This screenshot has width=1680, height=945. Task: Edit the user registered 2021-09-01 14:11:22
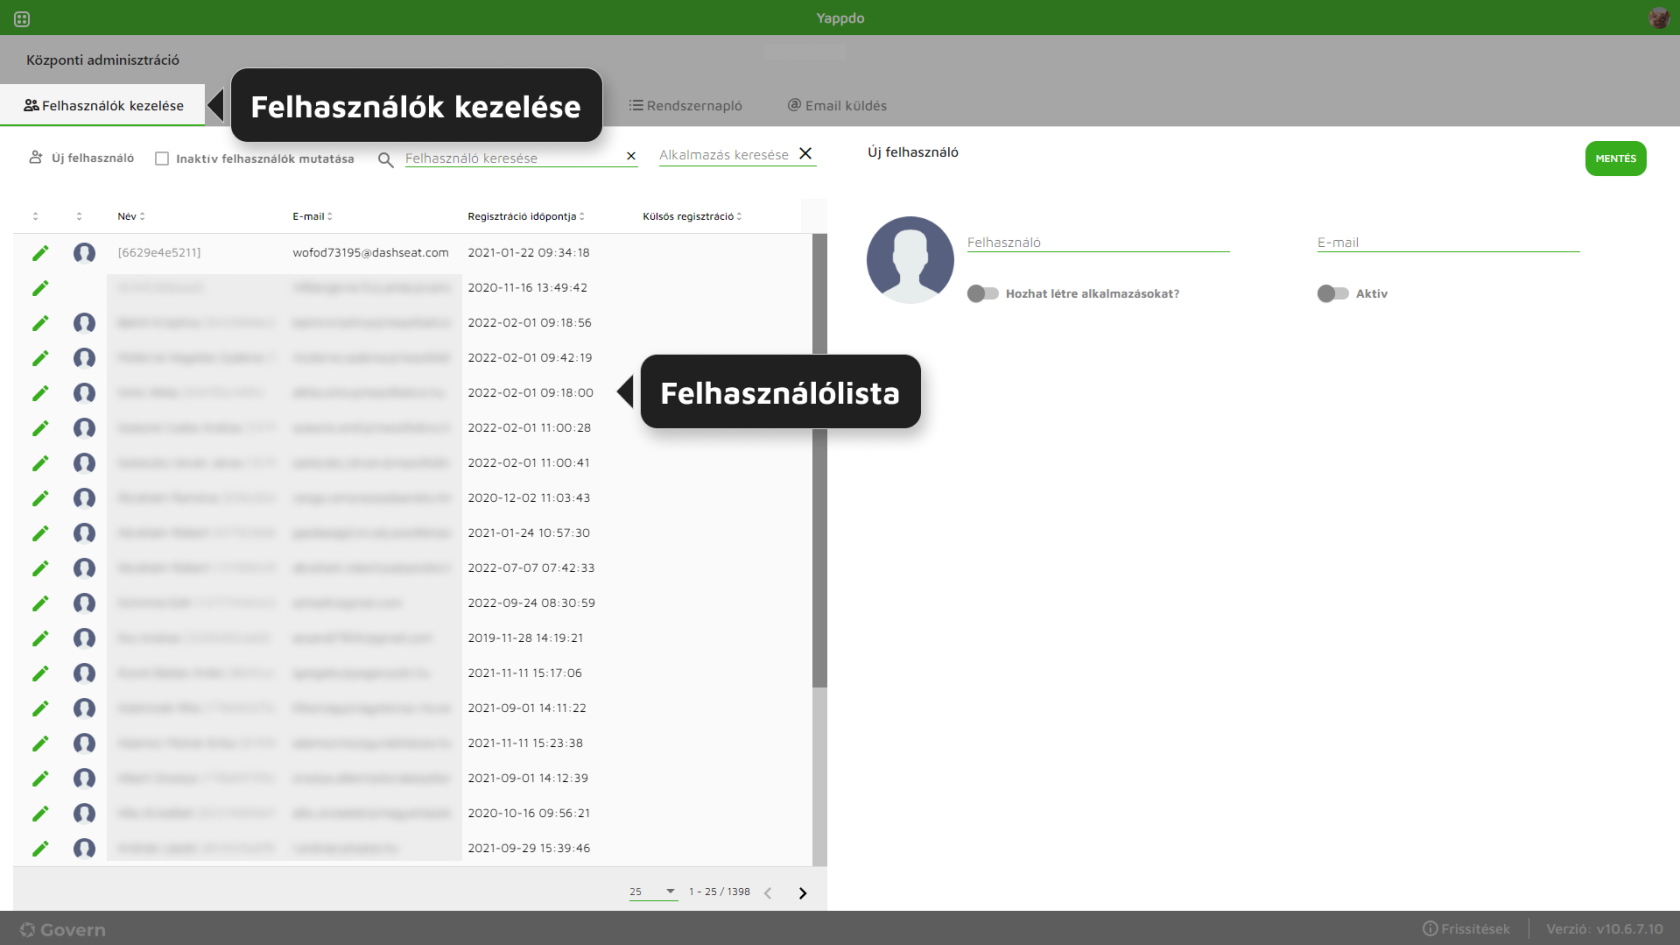[40, 708]
